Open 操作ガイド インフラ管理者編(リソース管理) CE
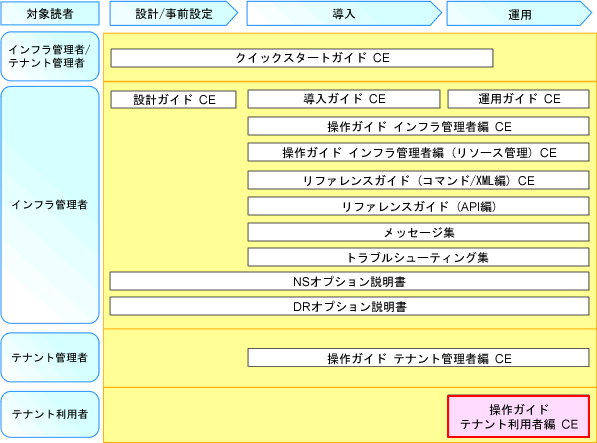Viewport: 597px width, 443px height. pos(418,152)
